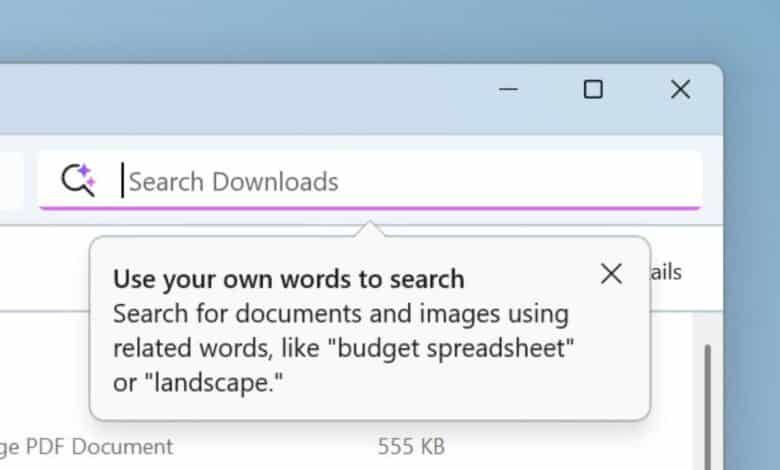
Task: Click the AI sparkle search magnifier icon
Action: (78, 180)
